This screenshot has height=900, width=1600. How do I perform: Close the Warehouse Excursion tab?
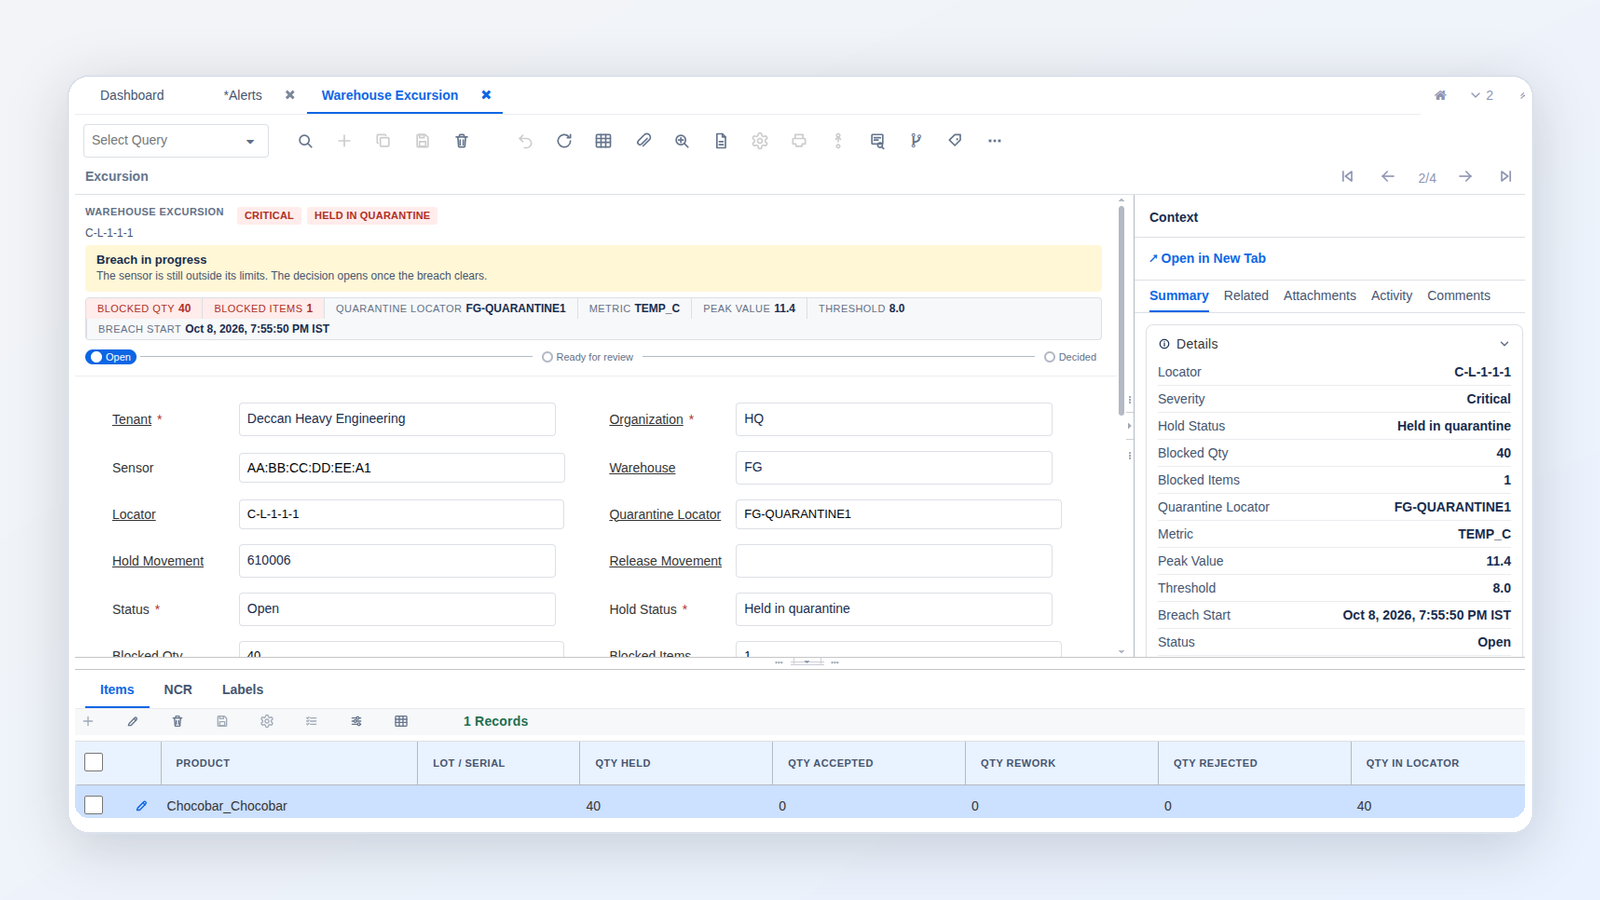tap(486, 95)
